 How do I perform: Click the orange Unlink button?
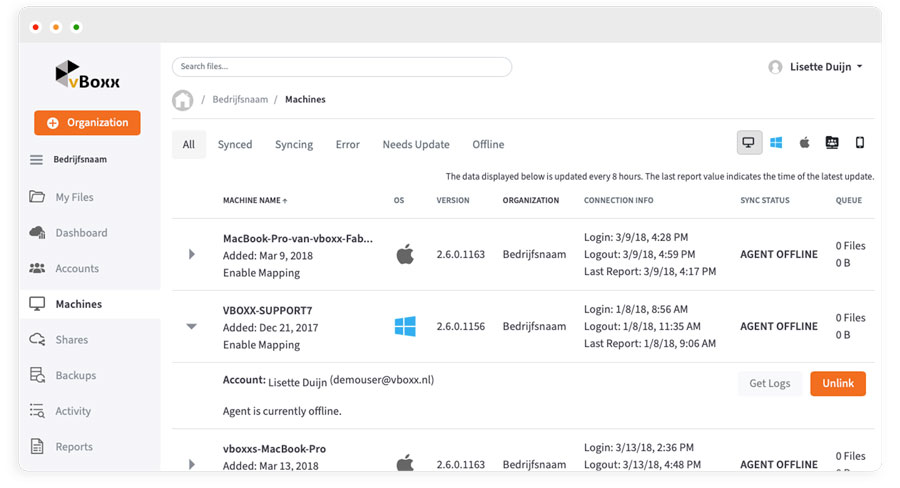(838, 384)
